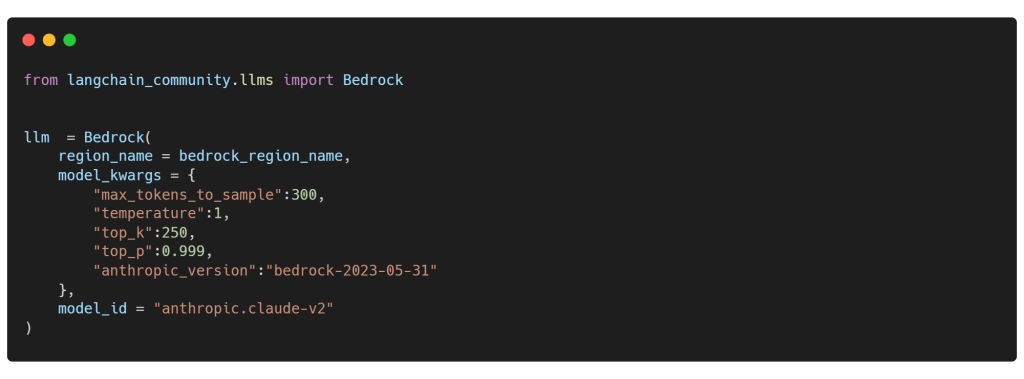This screenshot has width=1024, height=379.
Task: Click the 'from' keyword
Action: (x=41, y=80)
